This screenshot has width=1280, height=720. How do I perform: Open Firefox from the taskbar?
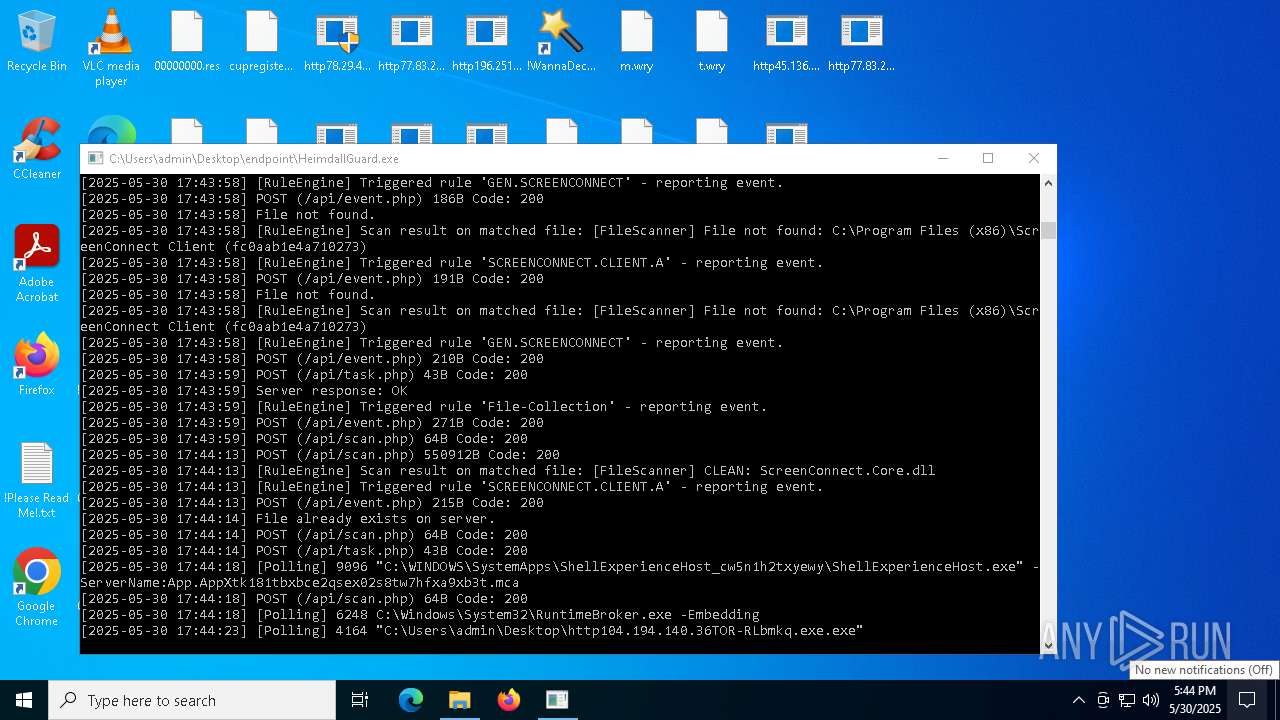click(509, 700)
